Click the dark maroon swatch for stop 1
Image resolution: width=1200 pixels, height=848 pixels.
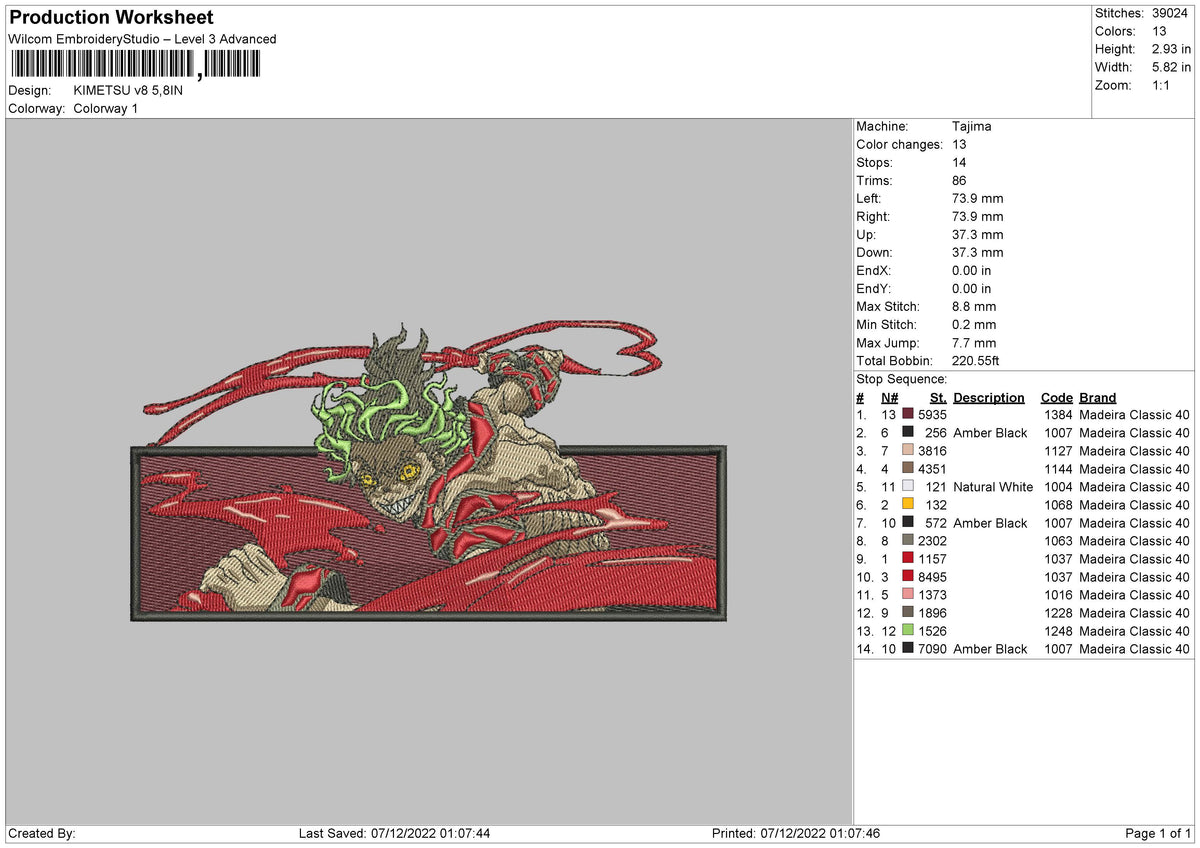tap(908, 415)
